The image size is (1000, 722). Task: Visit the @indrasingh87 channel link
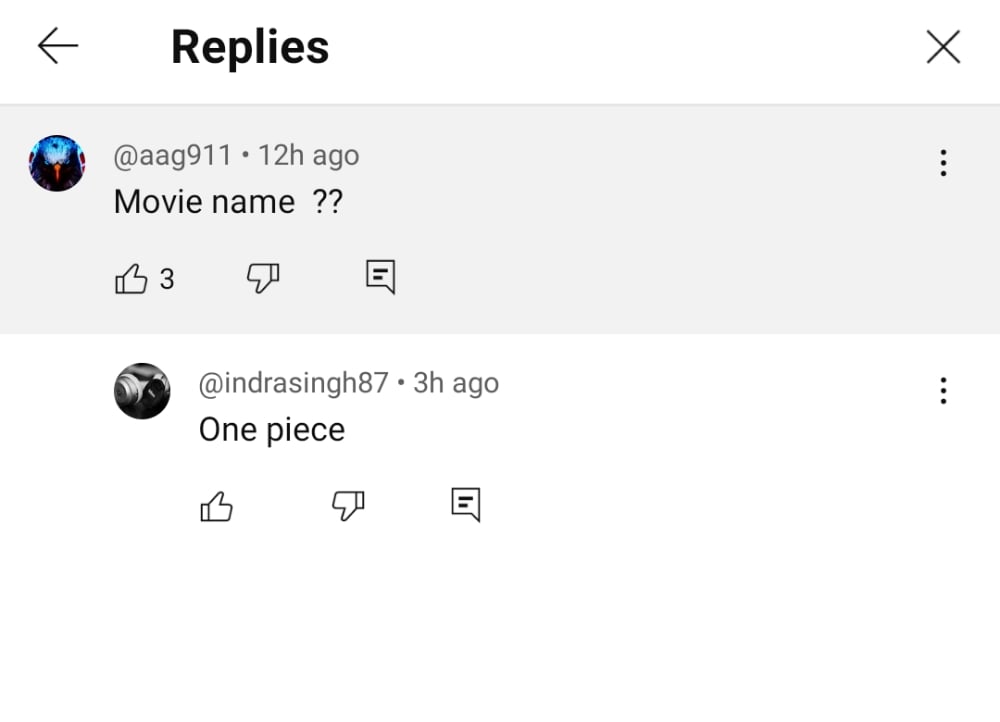(293, 383)
